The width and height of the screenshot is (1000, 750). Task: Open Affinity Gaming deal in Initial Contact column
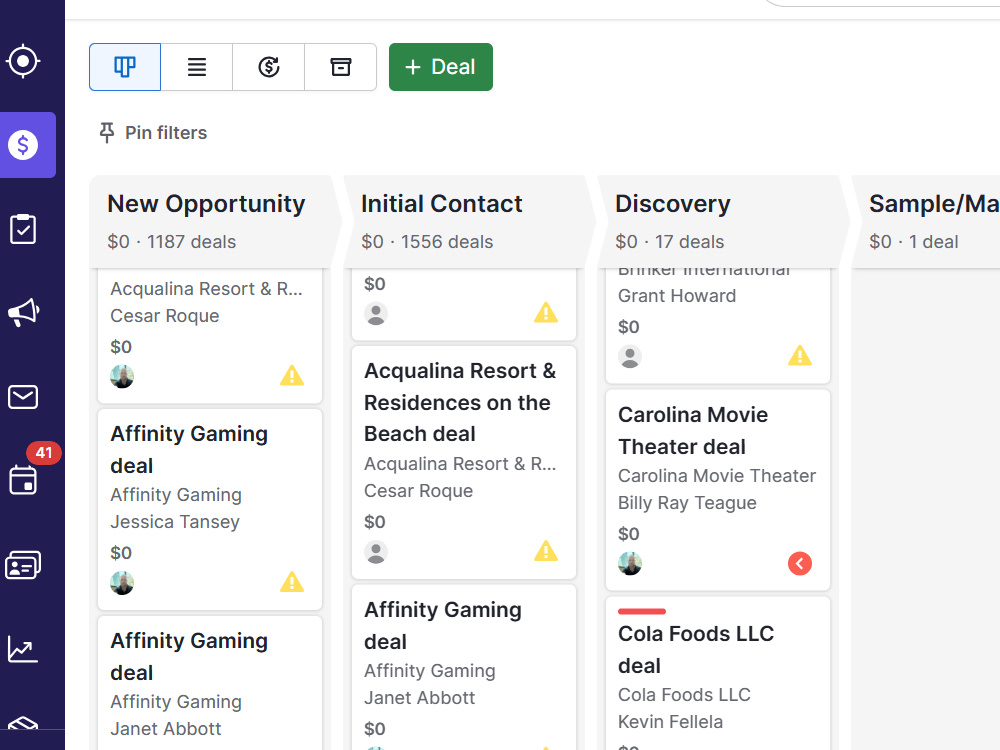tap(464, 667)
